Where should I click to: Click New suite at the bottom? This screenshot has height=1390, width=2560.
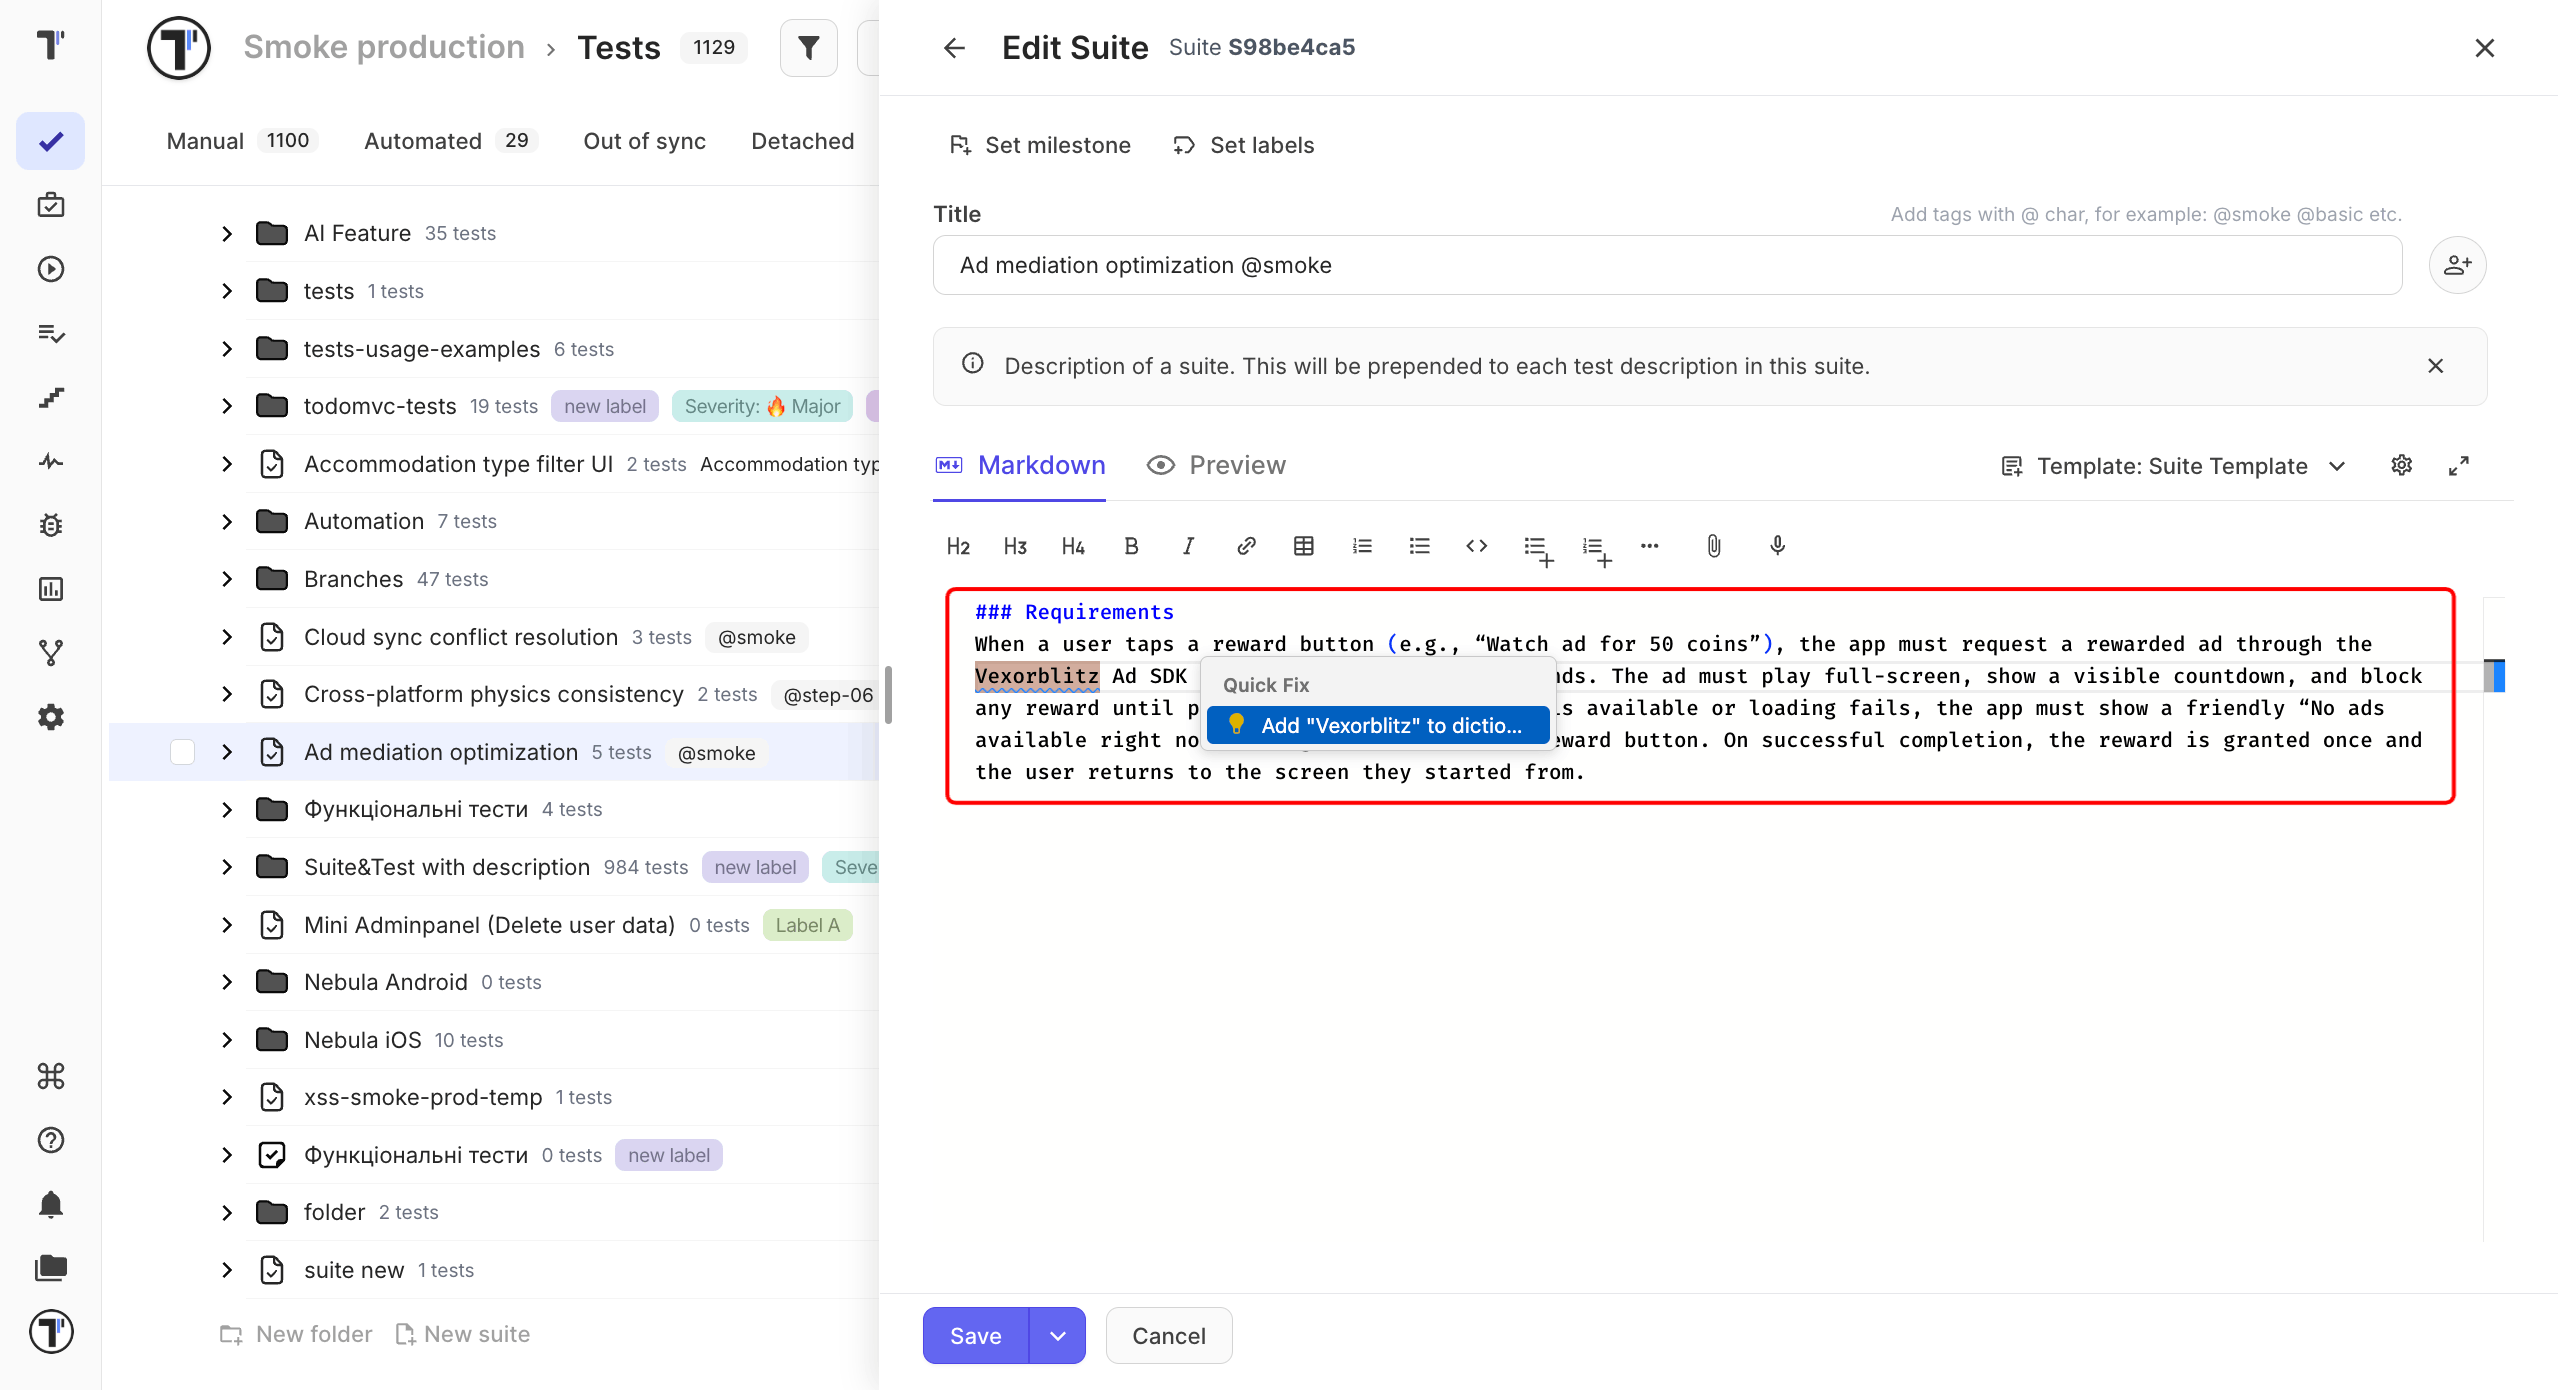click(x=463, y=1334)
